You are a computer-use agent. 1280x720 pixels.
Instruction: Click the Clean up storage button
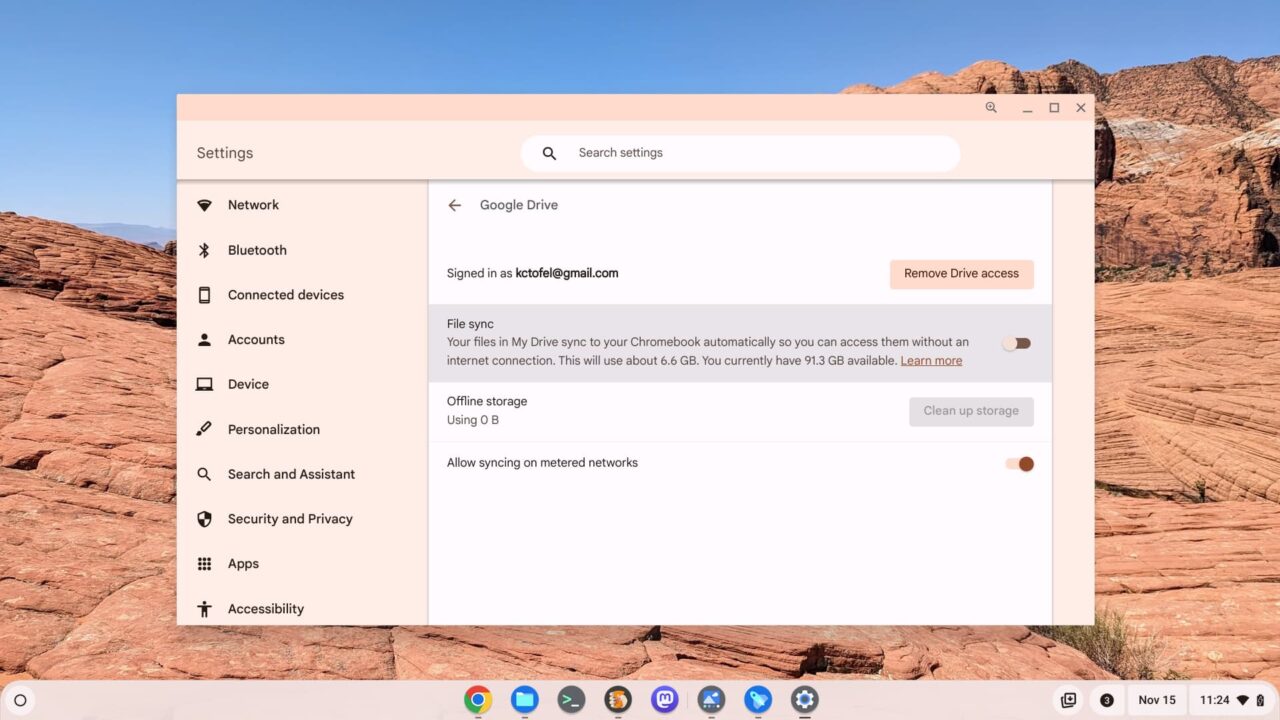[x=971, y=411]
